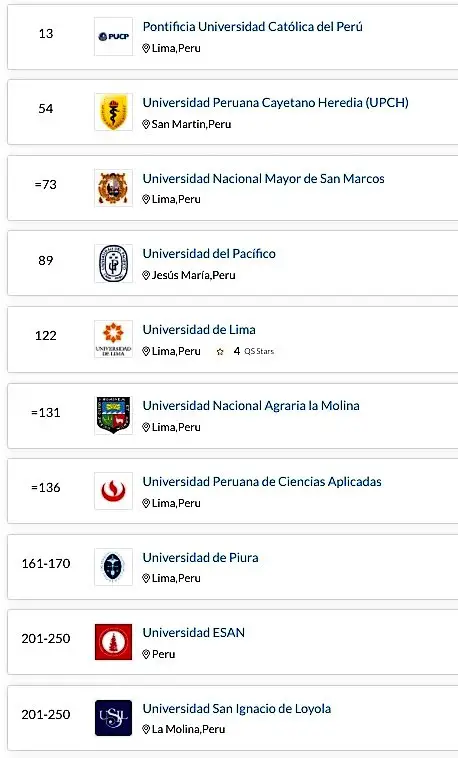Click the red UPC flame logo
458x758 pixels.
pyautogui.click(x=113, y=491)
